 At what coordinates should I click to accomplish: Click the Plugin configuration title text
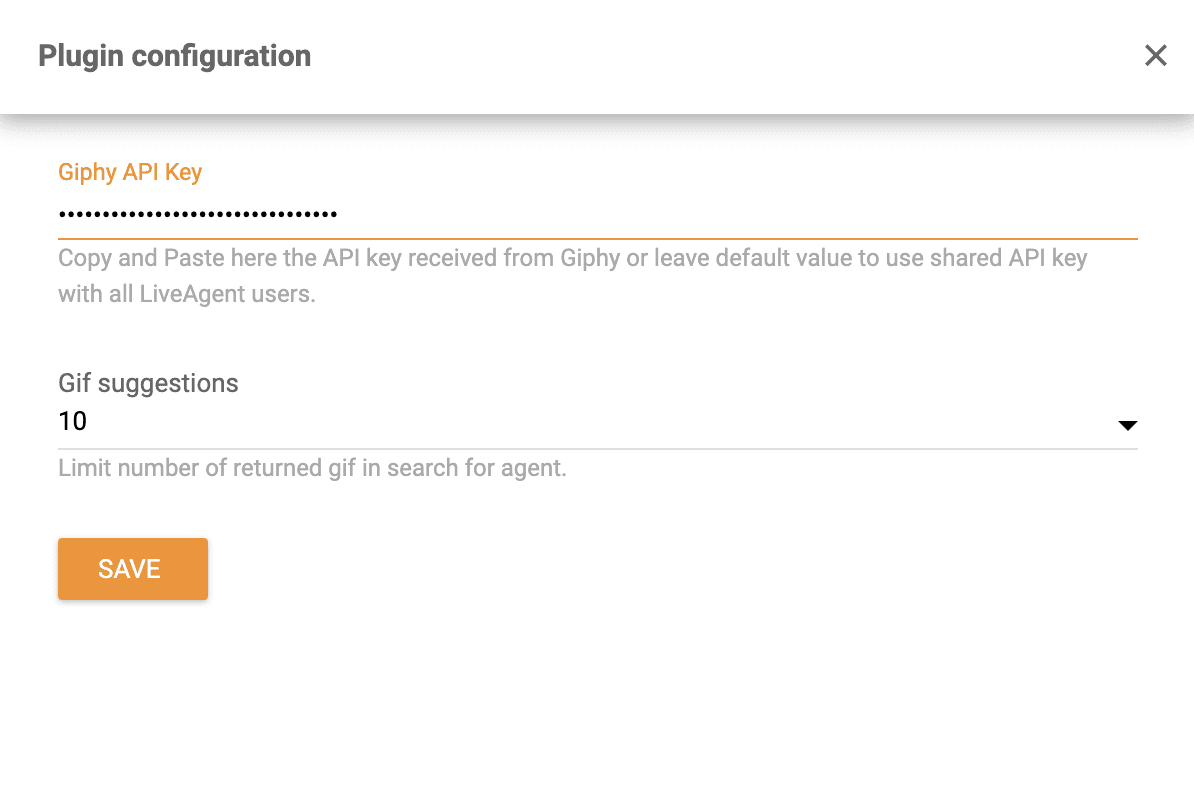[x=174, y=56]
